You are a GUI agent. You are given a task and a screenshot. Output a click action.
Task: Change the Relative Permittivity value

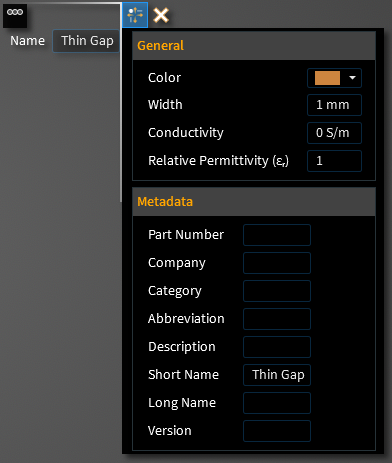click(334, 161)
